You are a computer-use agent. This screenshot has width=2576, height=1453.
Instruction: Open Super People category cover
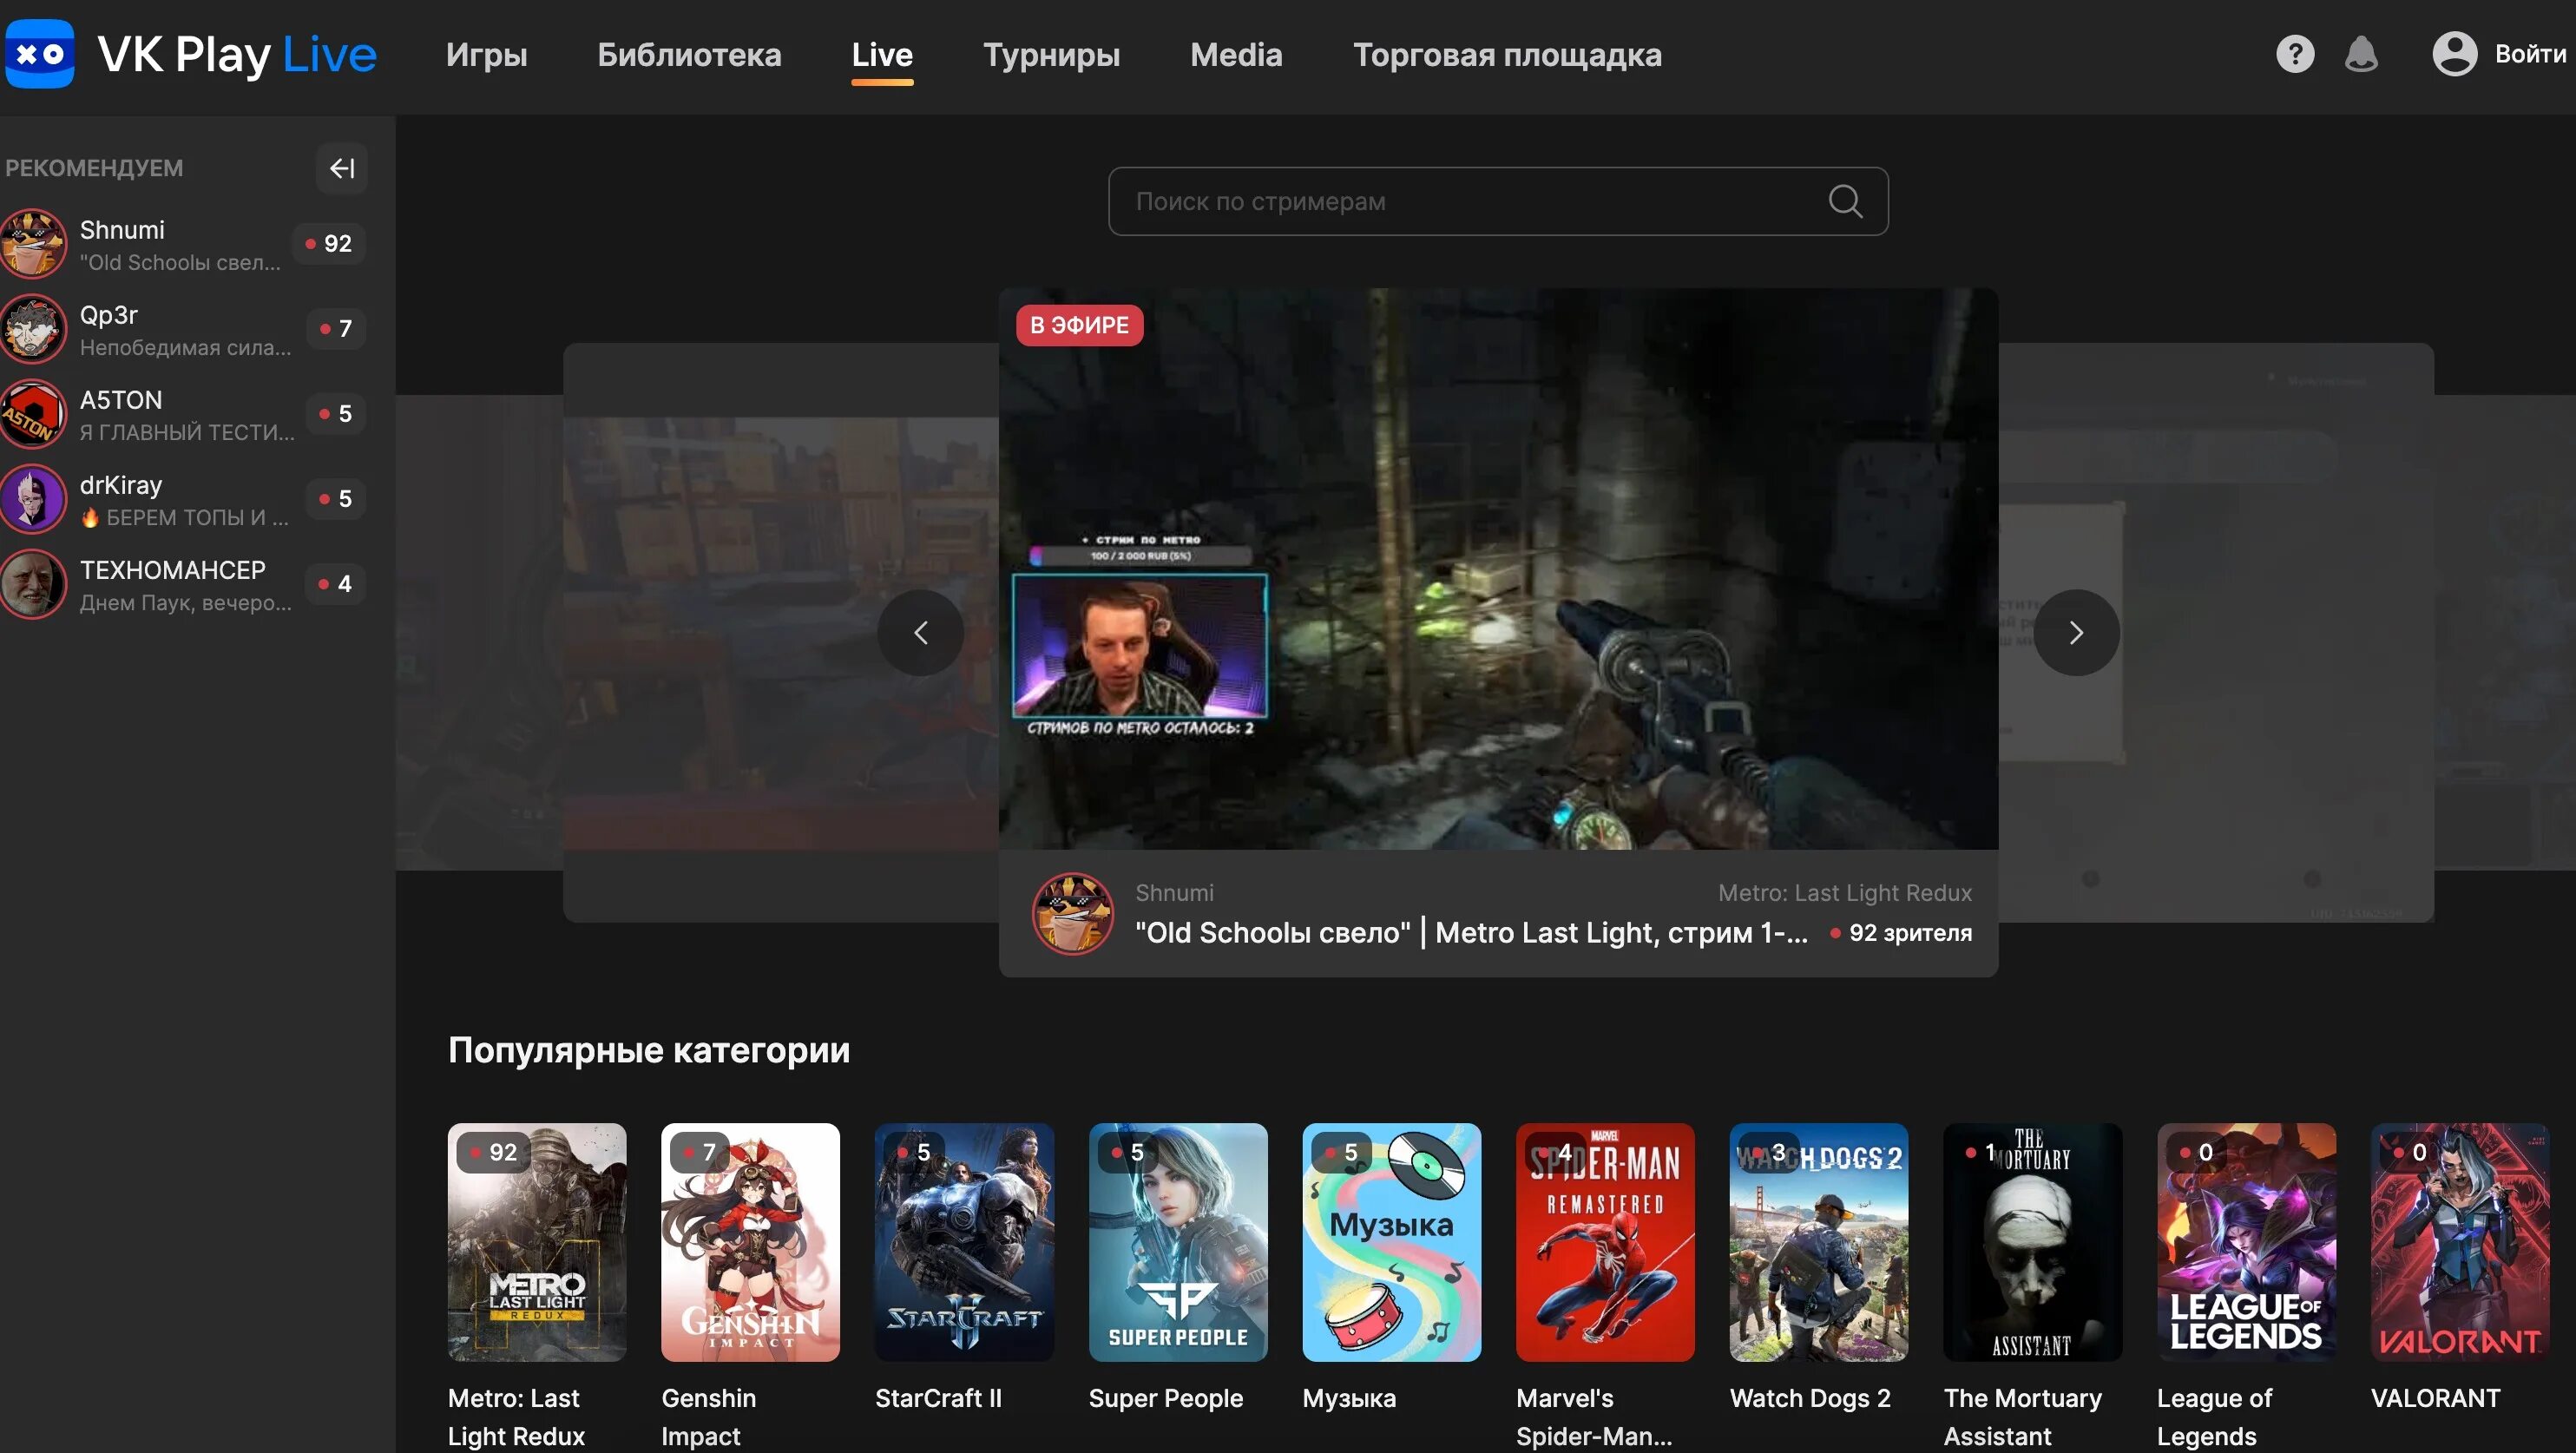[1178, 1241]
